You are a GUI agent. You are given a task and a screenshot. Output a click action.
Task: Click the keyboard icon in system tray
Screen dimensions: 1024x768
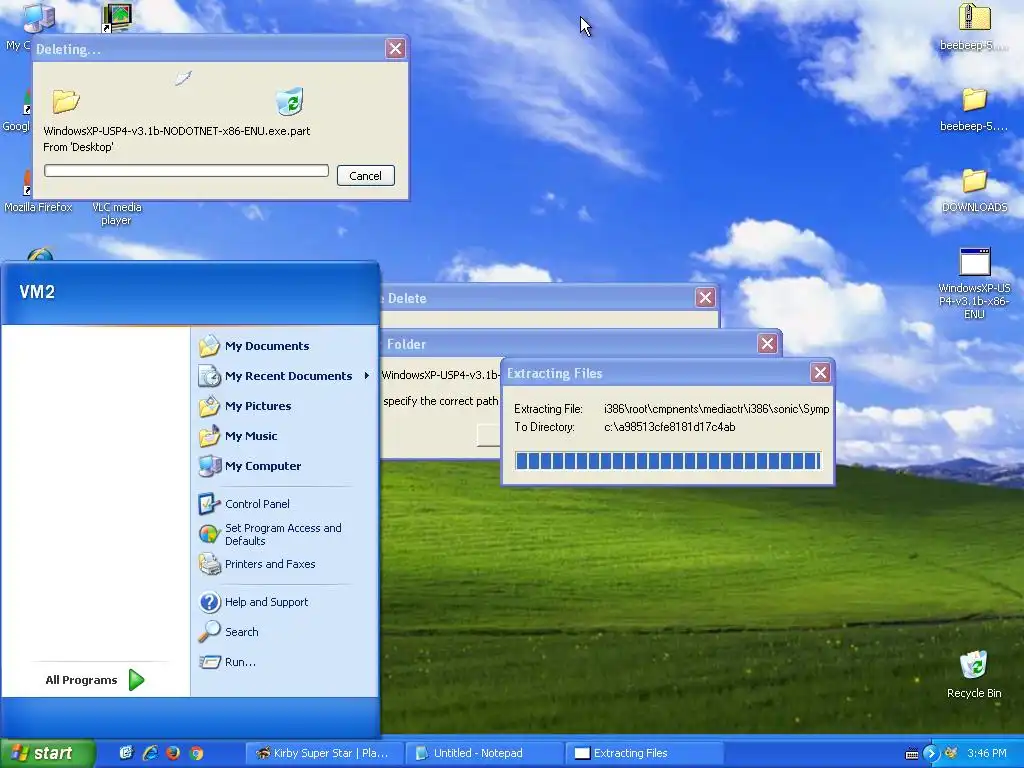(912, 754)
